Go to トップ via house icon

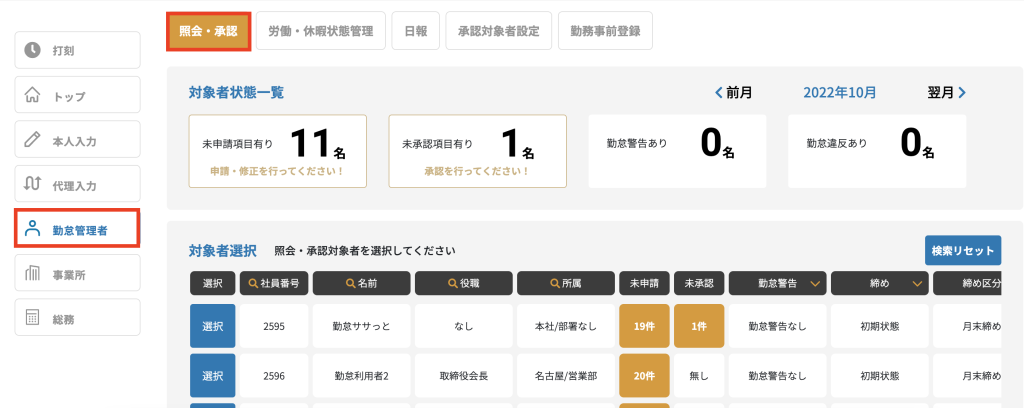point(32,95)
